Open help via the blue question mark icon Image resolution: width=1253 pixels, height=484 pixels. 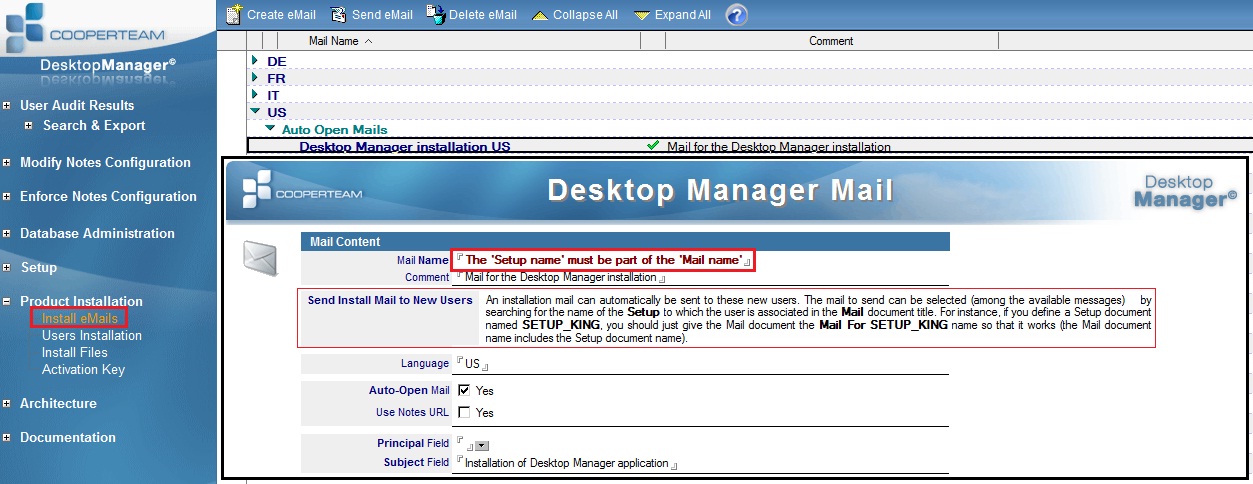(736, 15)
